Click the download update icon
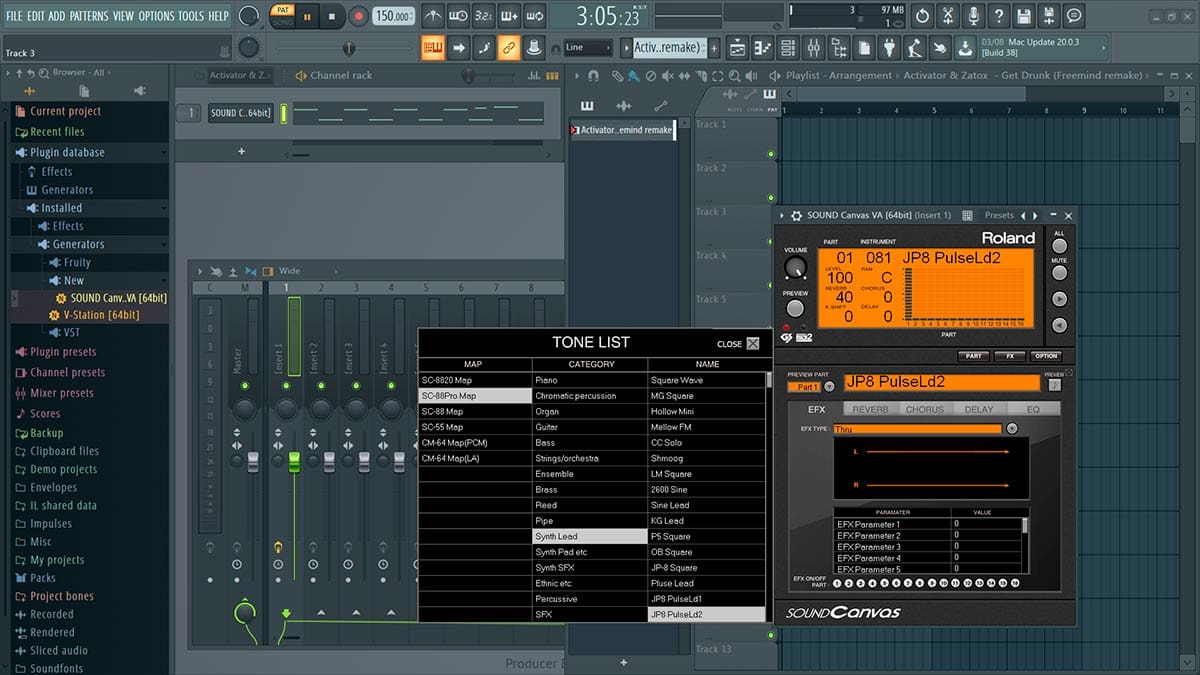The height and width of the screenshot is (675, 1200). [965, 47]
